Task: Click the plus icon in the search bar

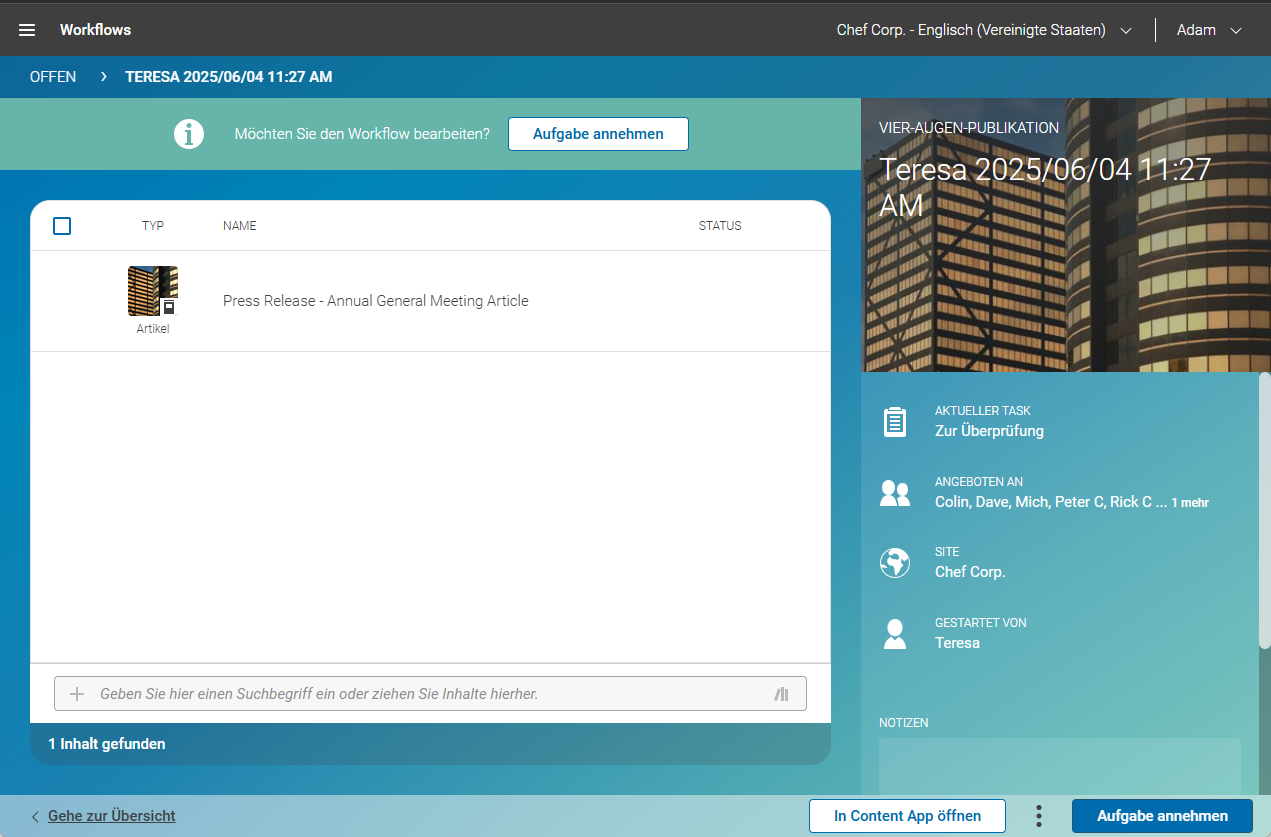Action: 76,693
